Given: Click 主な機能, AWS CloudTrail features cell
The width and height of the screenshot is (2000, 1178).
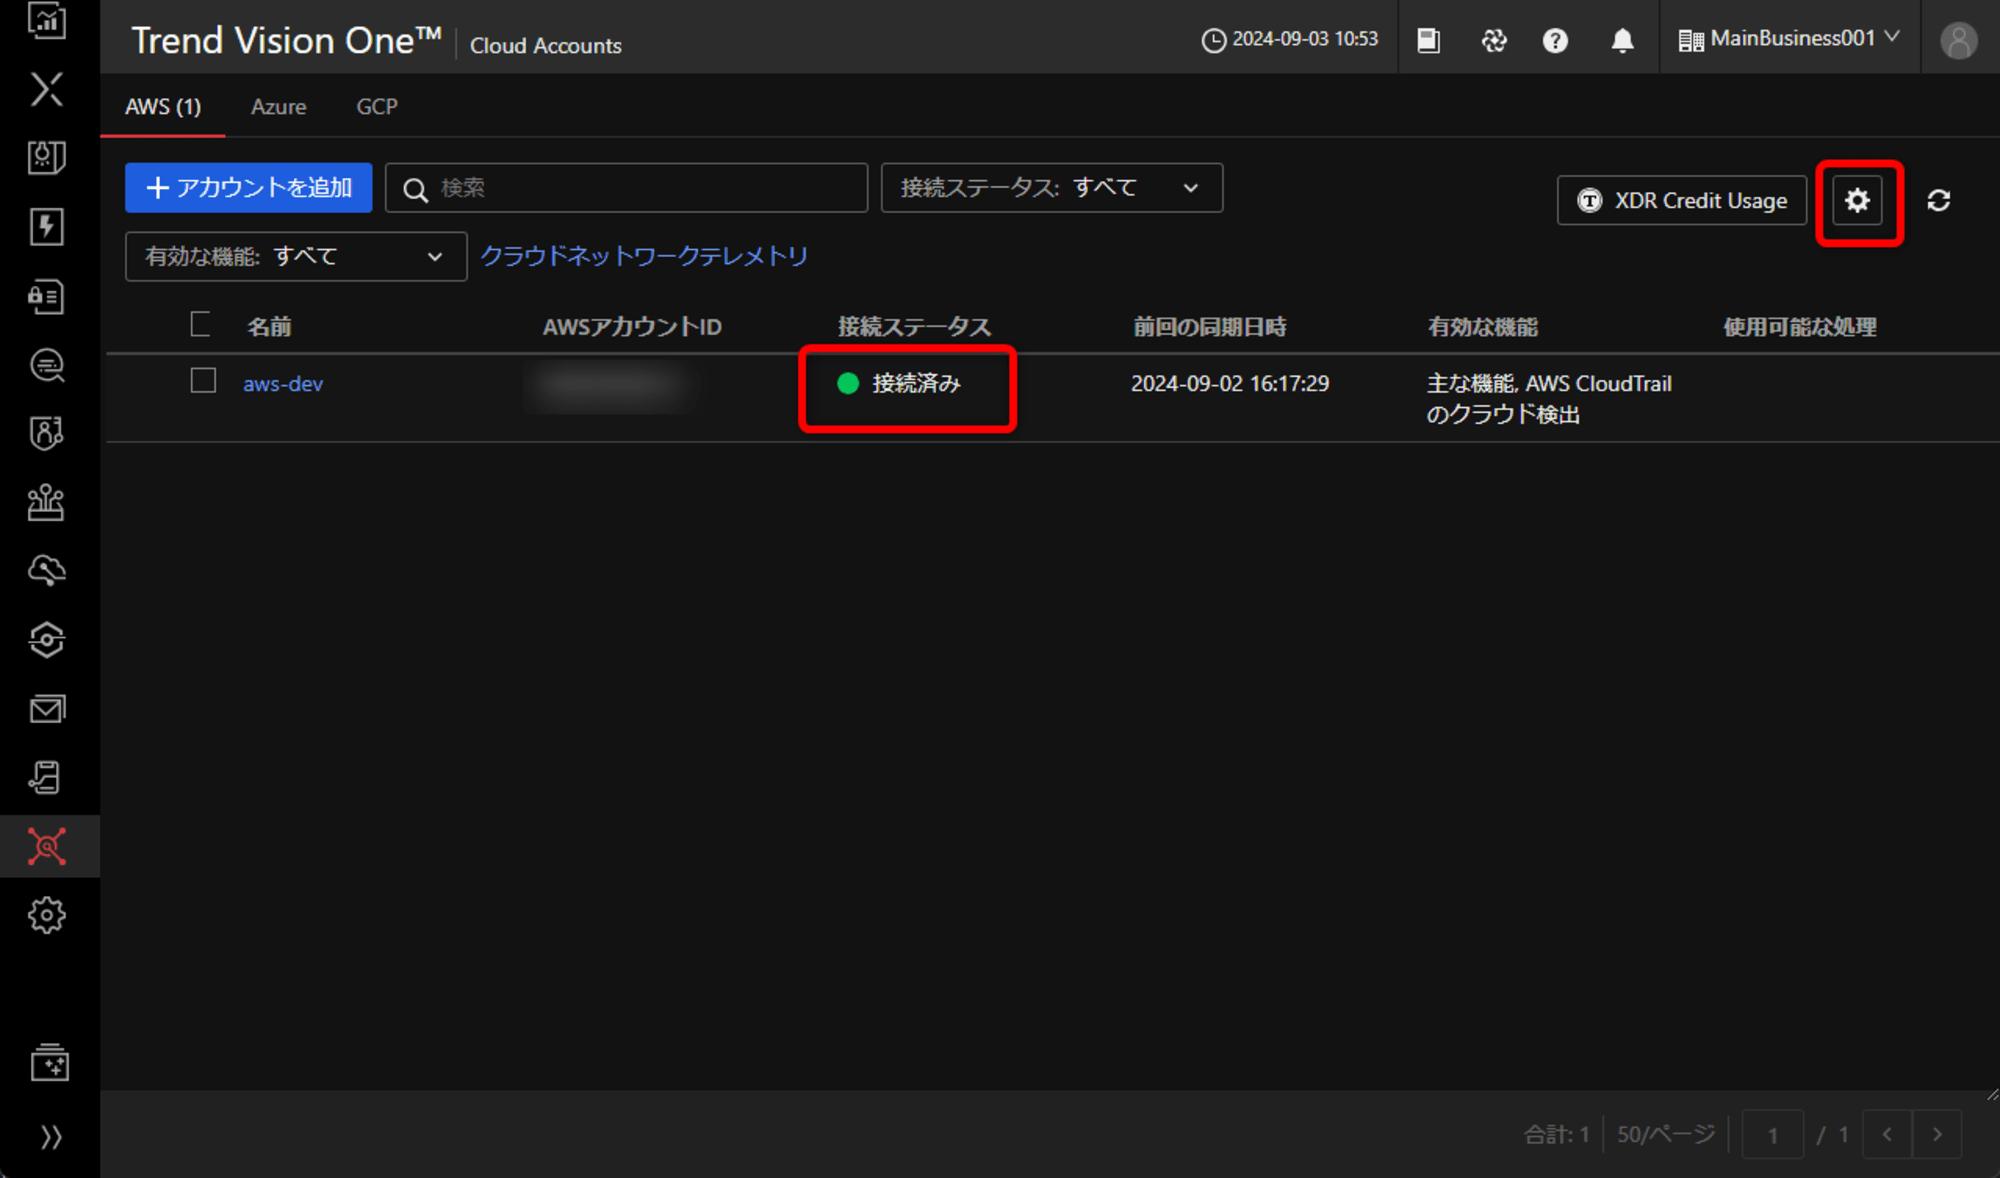Looking at the screenshot, I should click(1549, 398).
